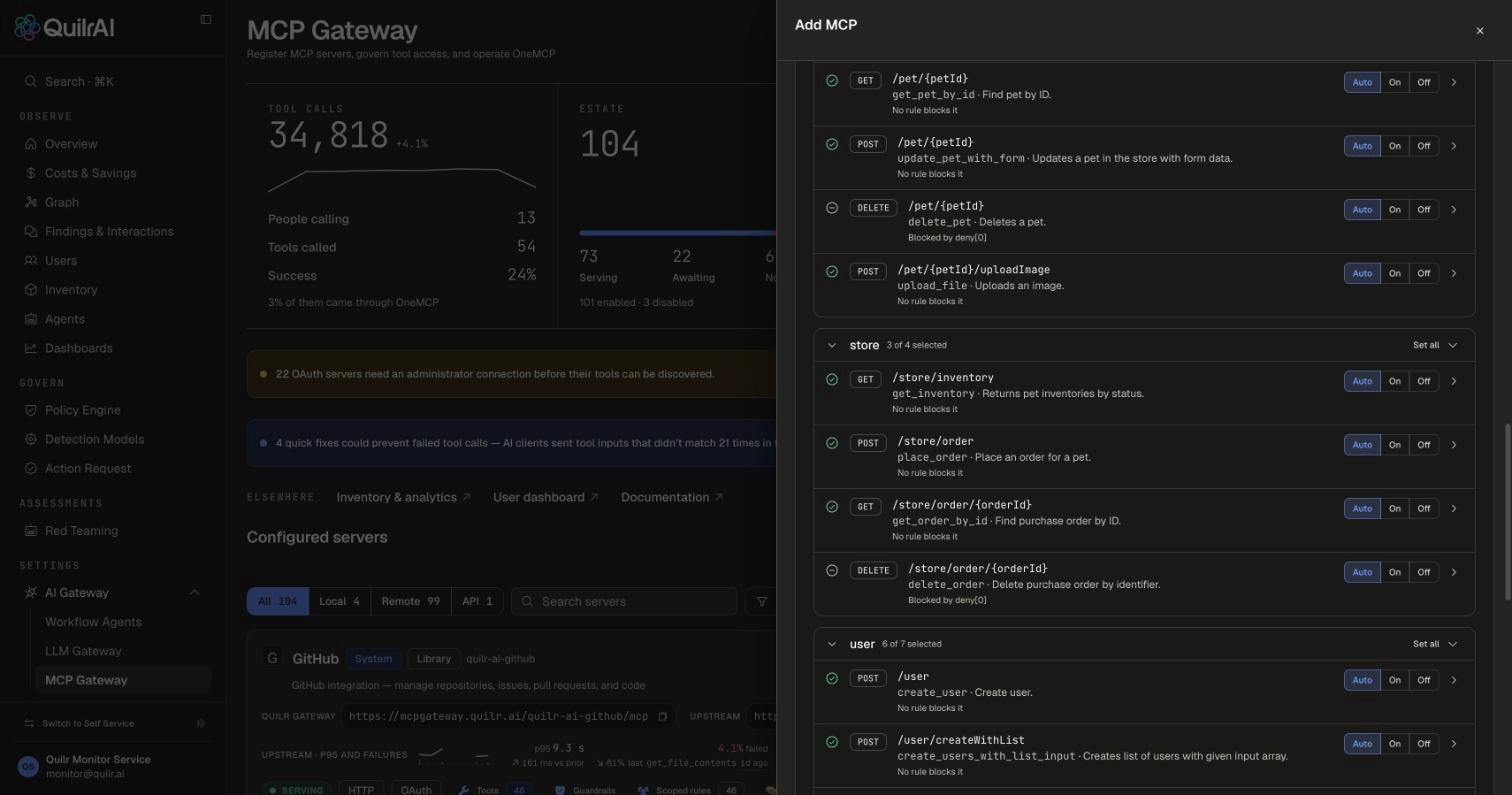Open the user Set all dropdown
The height and width of the screenshot is (795, 1512).
1435,644
